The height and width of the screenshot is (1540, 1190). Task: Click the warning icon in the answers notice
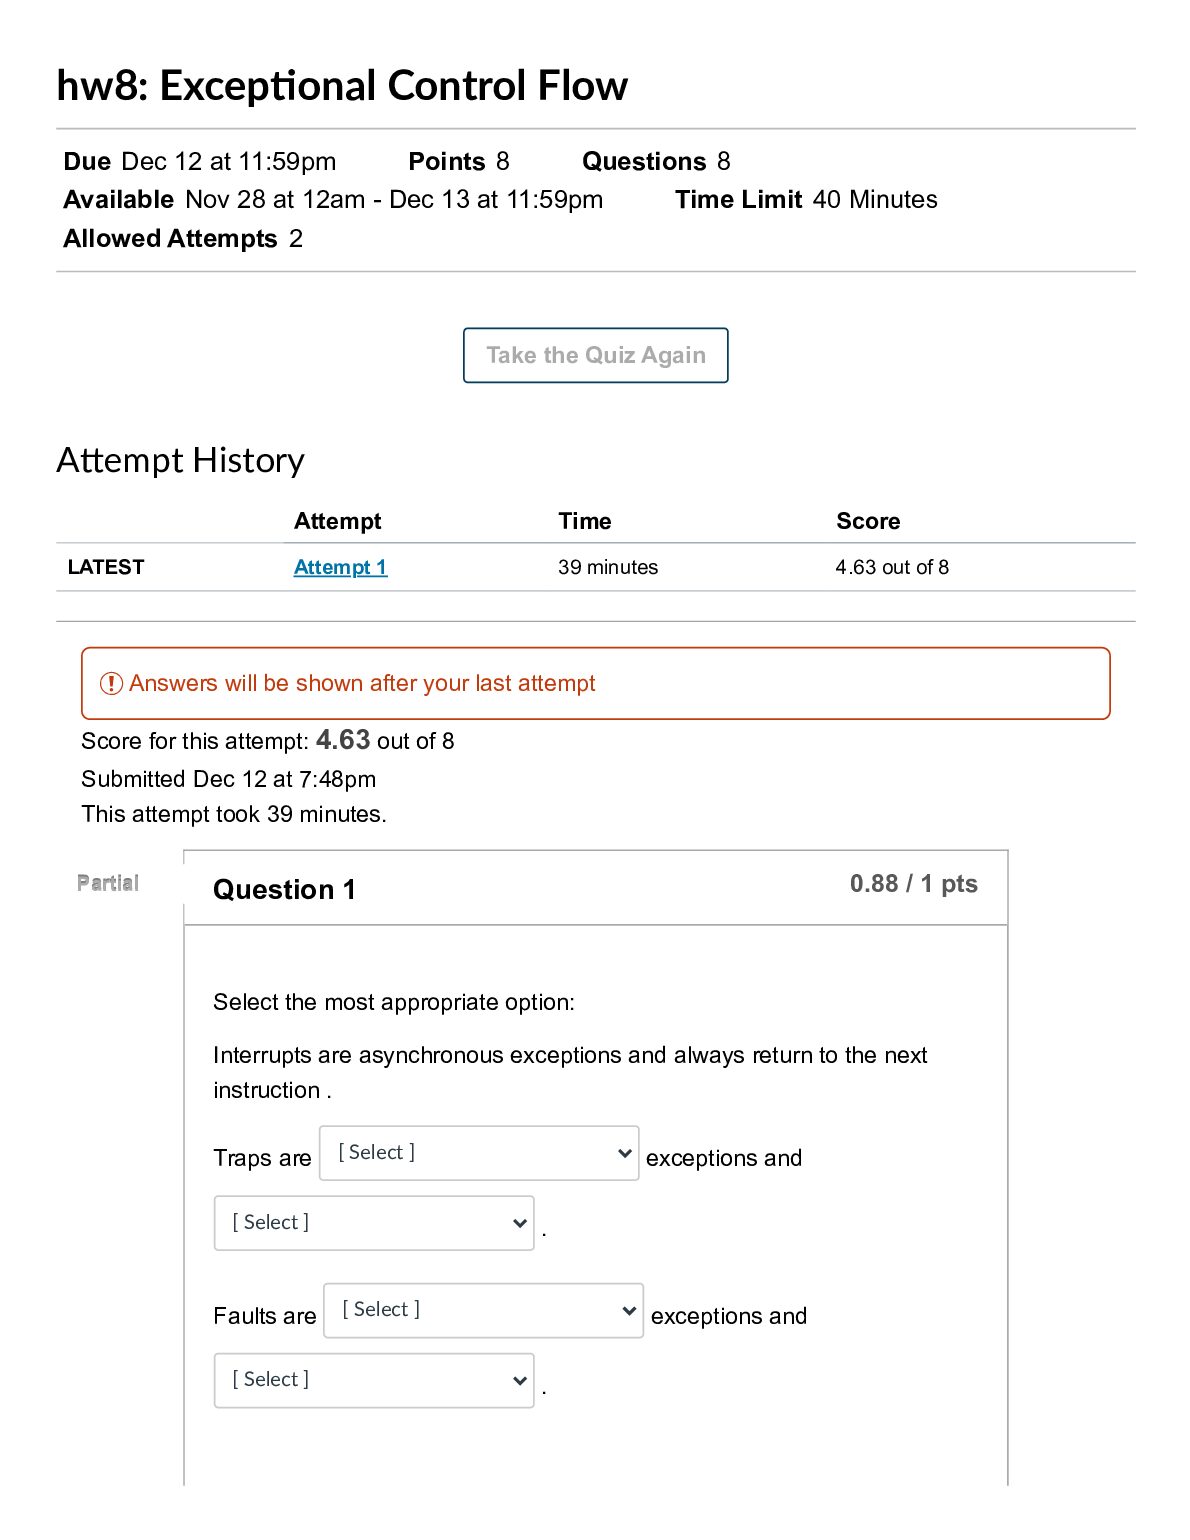pos(111,684)
